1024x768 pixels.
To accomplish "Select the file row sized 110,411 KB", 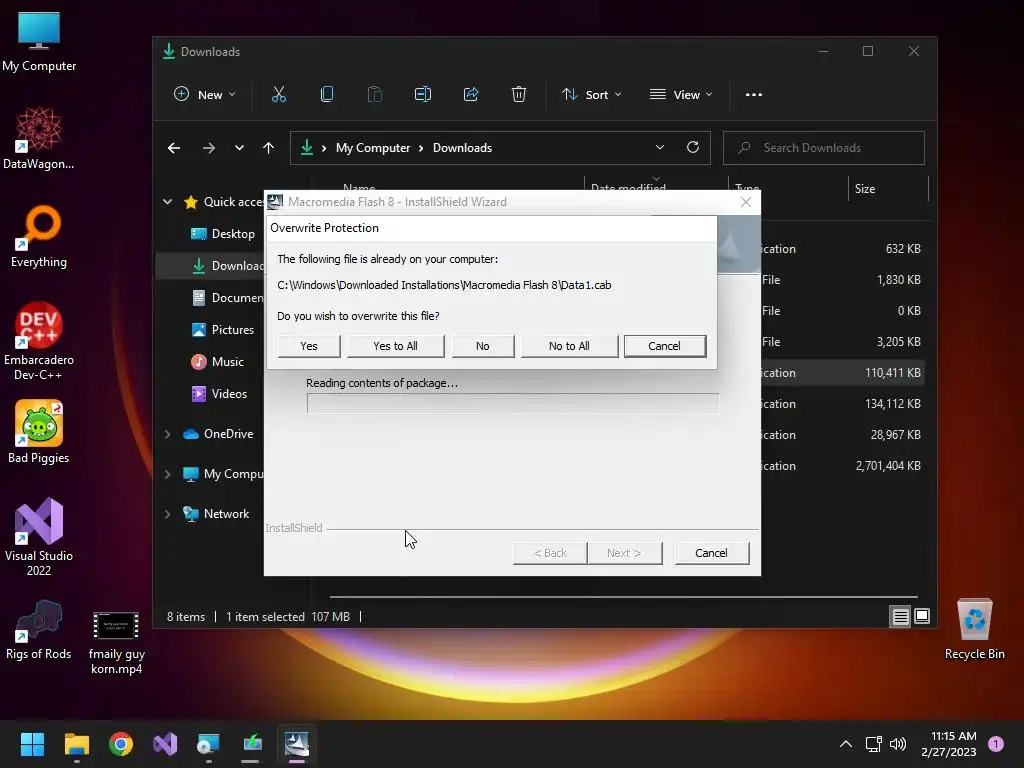I will pos(842,373).
